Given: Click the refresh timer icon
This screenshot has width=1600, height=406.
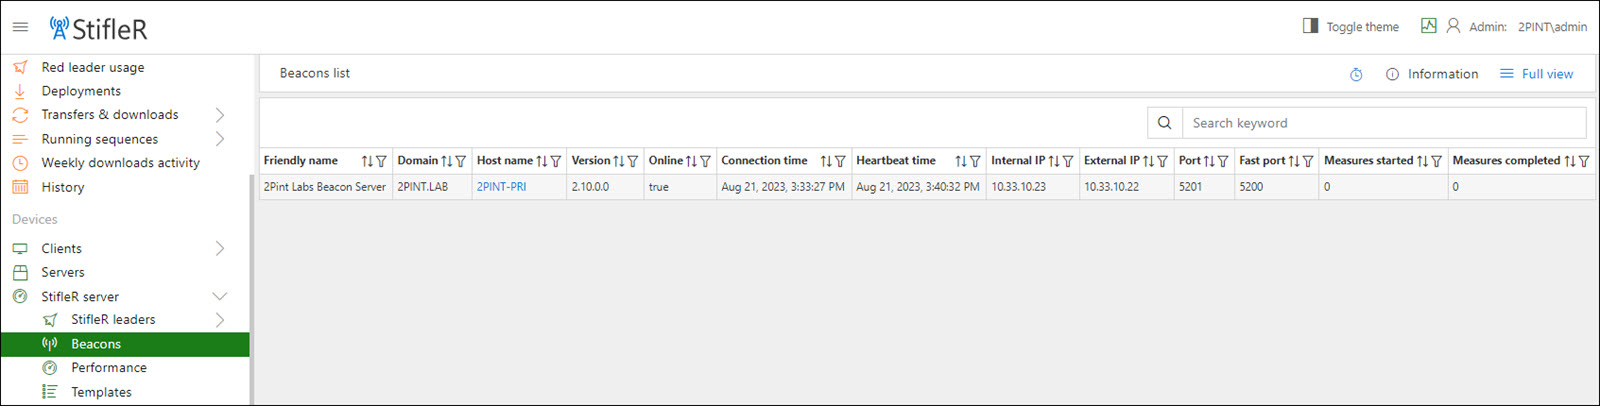Looking at the screenshot, I should click(1356, 74).
